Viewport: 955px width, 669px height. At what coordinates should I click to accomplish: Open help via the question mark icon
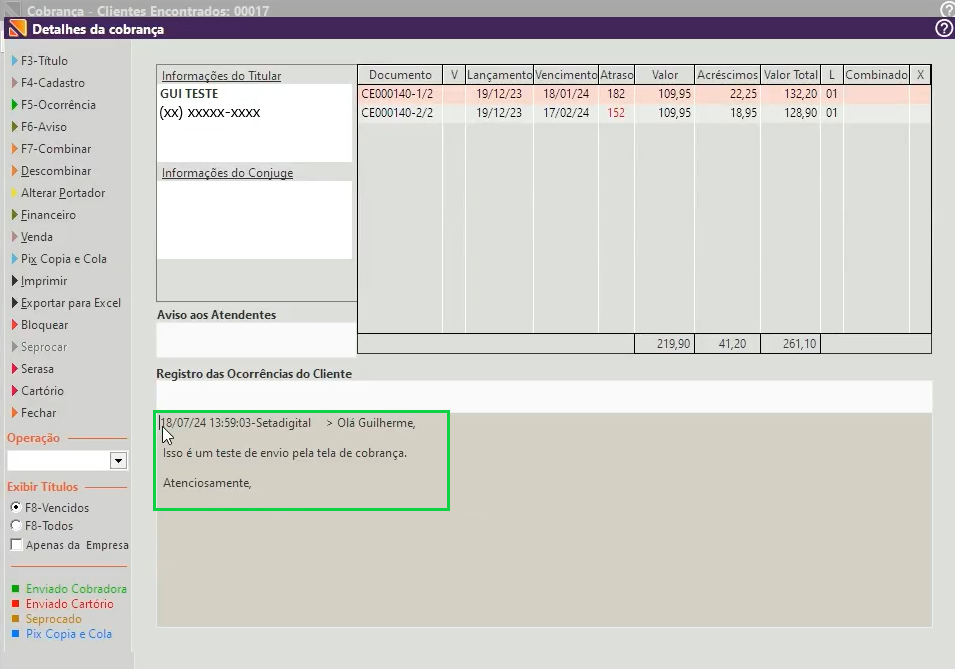943,28
